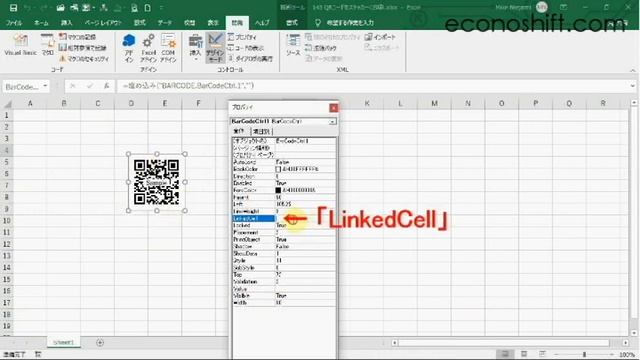Click the lightbulb 'tell me' search box
The width and height of the screenshot is (640, 360).
point(344,22)
